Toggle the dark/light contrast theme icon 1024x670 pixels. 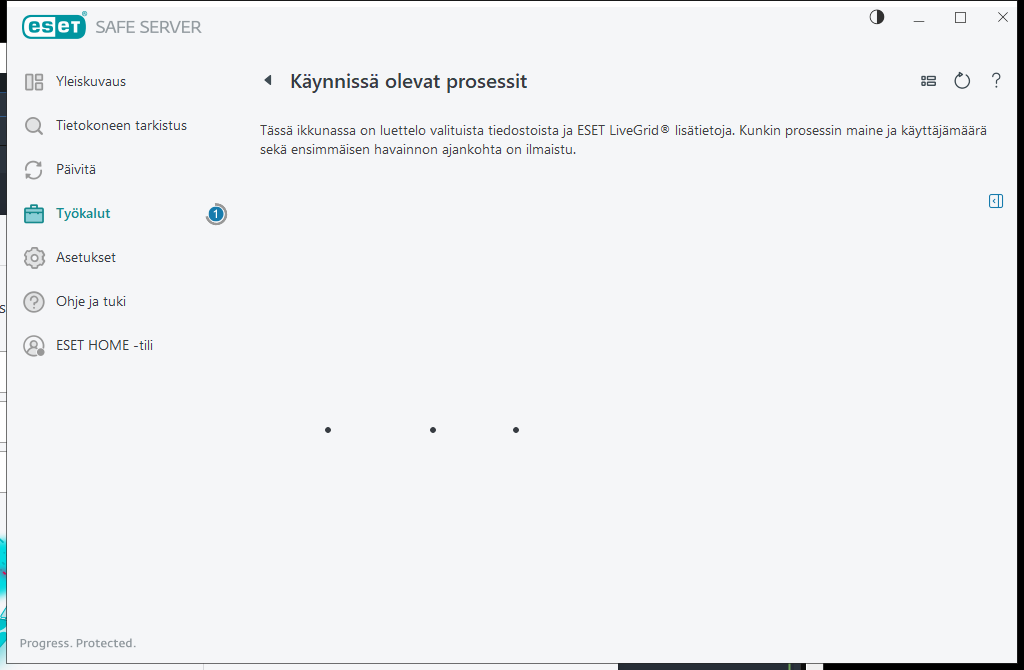pos(877,17)
